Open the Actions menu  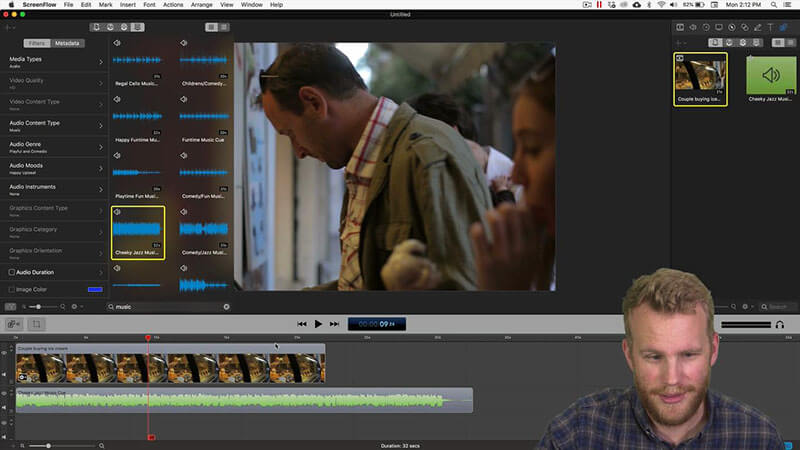coord(173,5)
